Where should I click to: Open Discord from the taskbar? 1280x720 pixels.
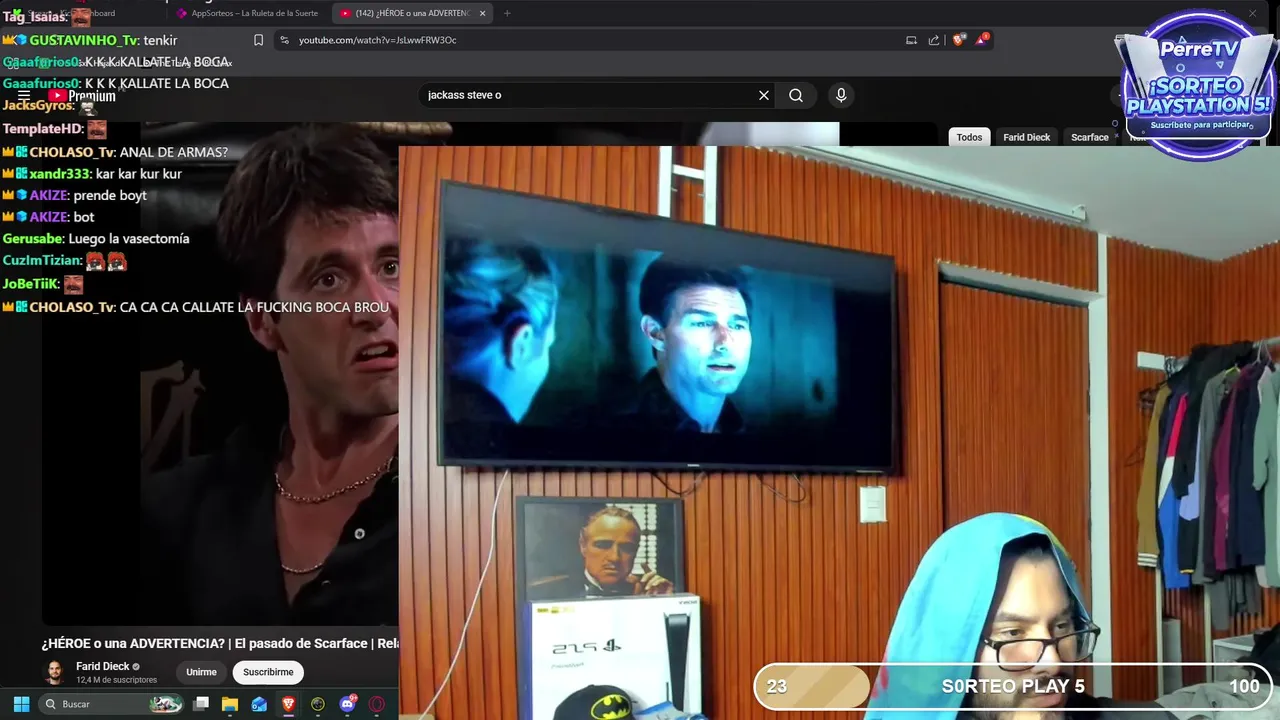click(348, 704)
